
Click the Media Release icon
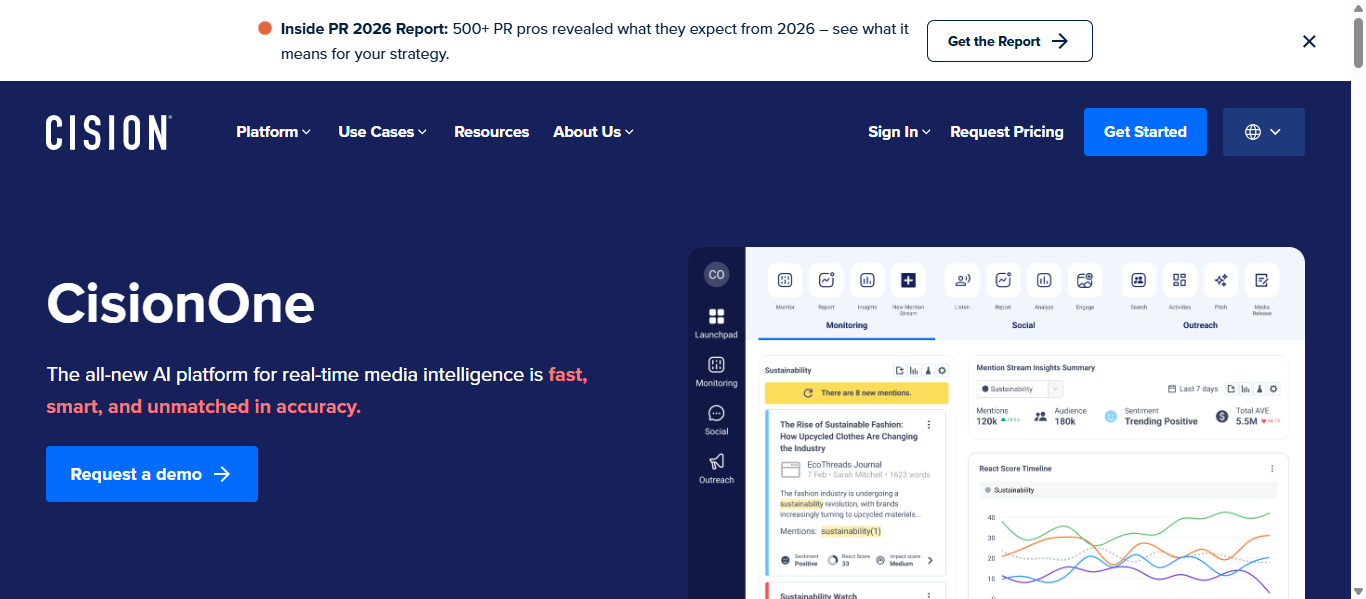1261,281
